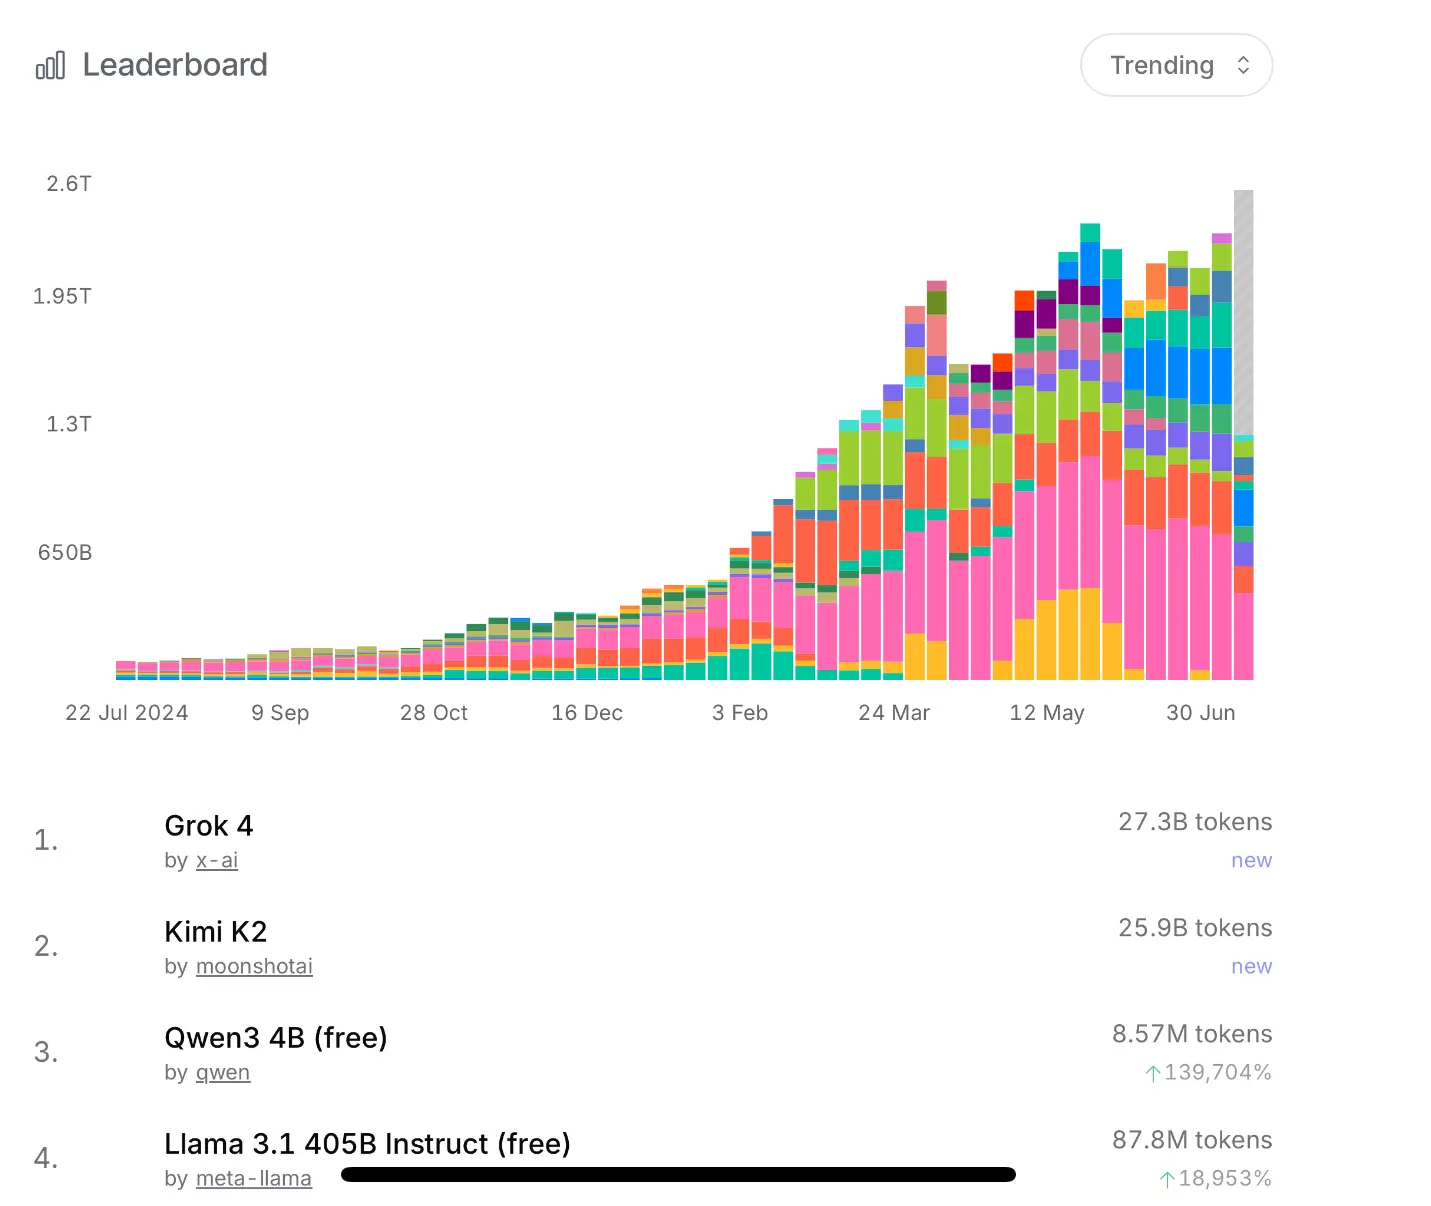Click the 139,704% increase indicator

[1208, 1072]
